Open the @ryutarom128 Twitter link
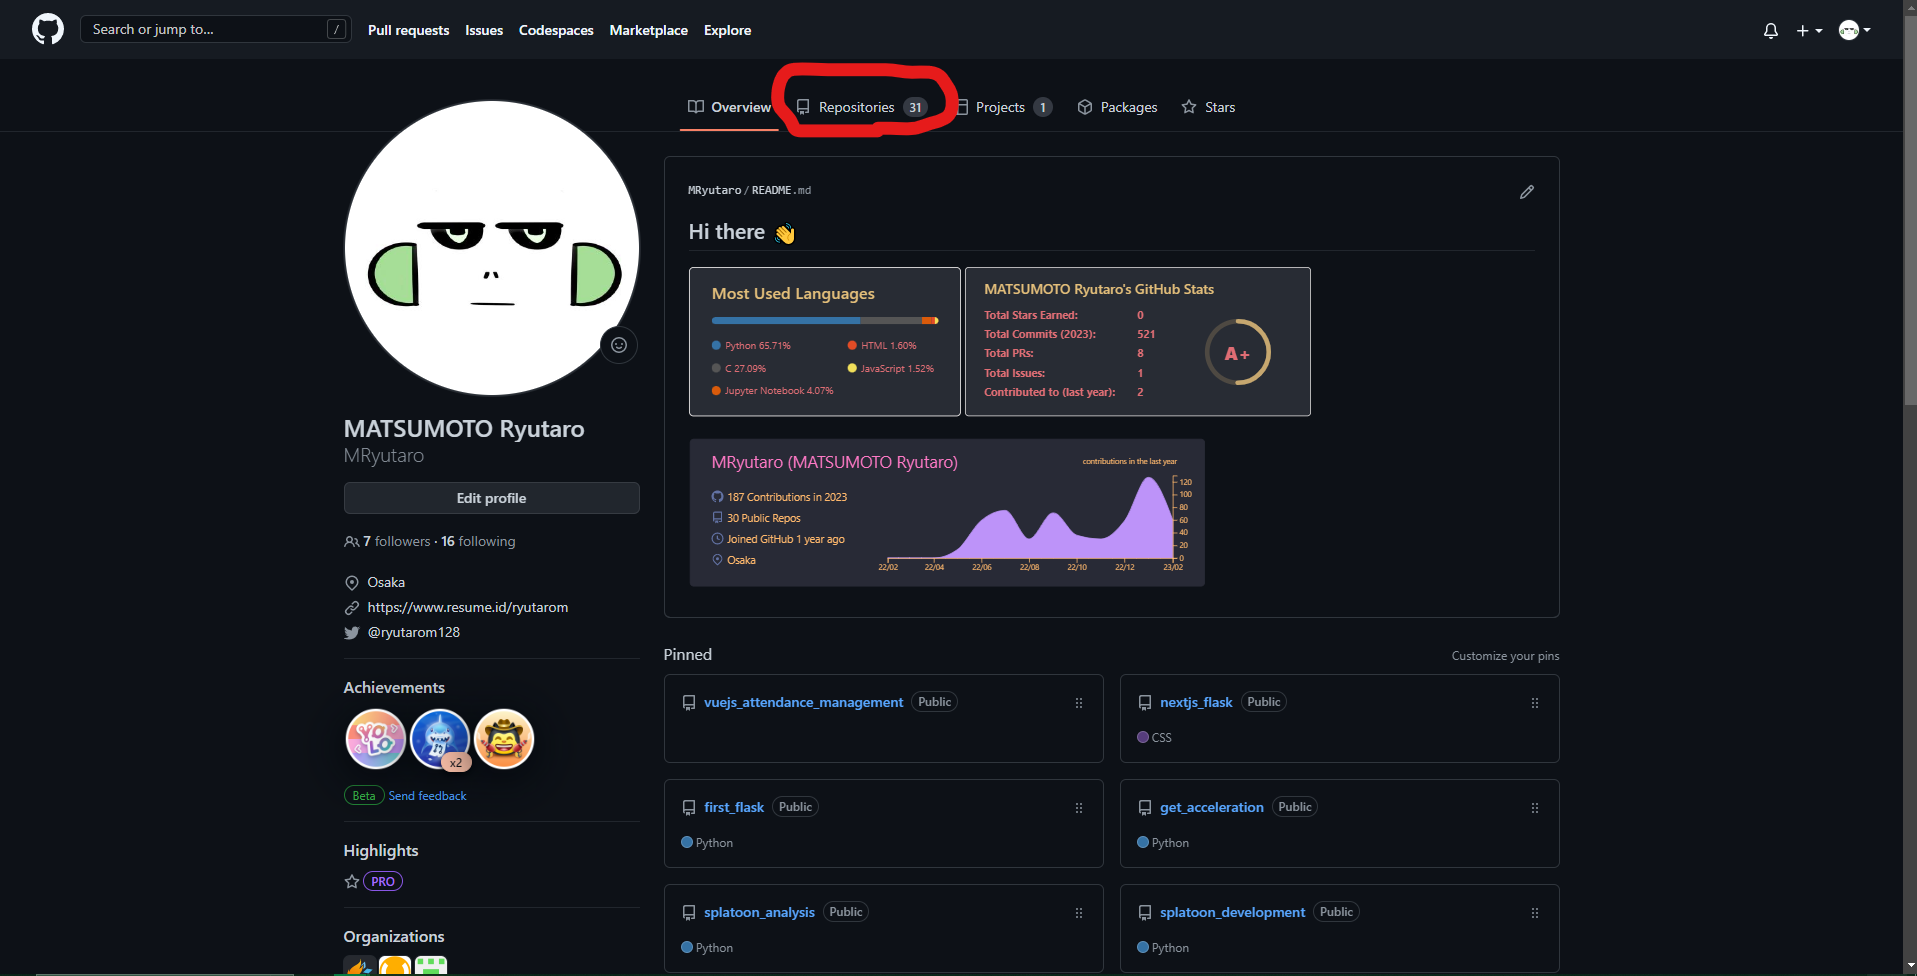The height and width of the screenshot is (976, 1917). coord(414,632)
